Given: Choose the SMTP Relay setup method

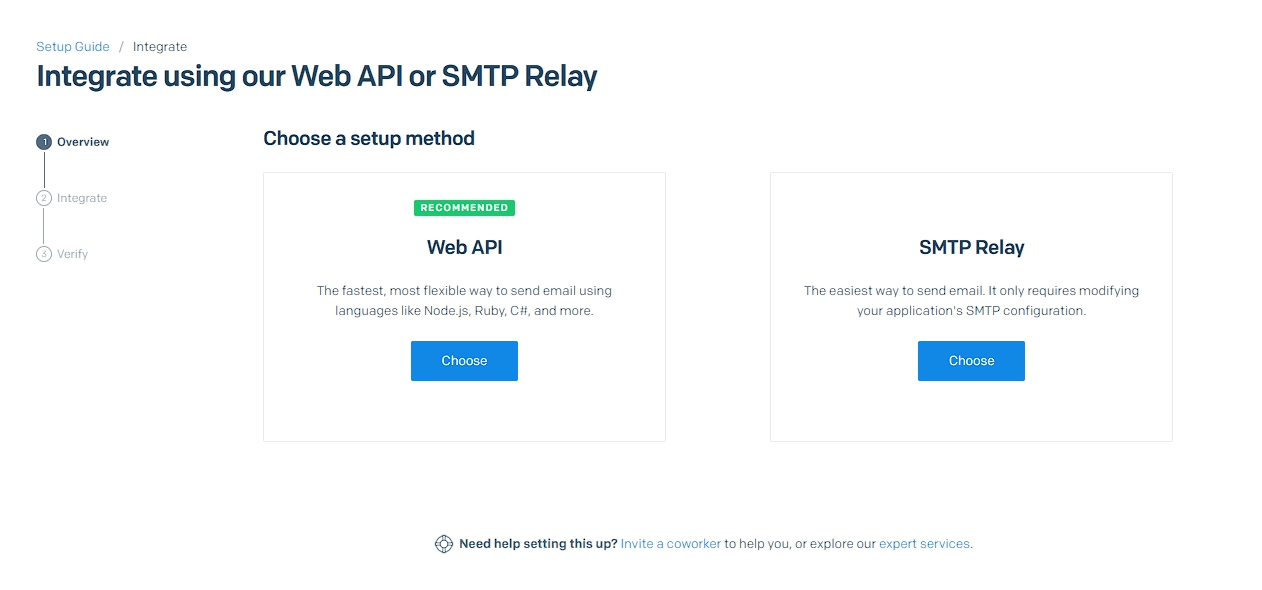Looking at the screenshot, I should click(x=971, y=361).
